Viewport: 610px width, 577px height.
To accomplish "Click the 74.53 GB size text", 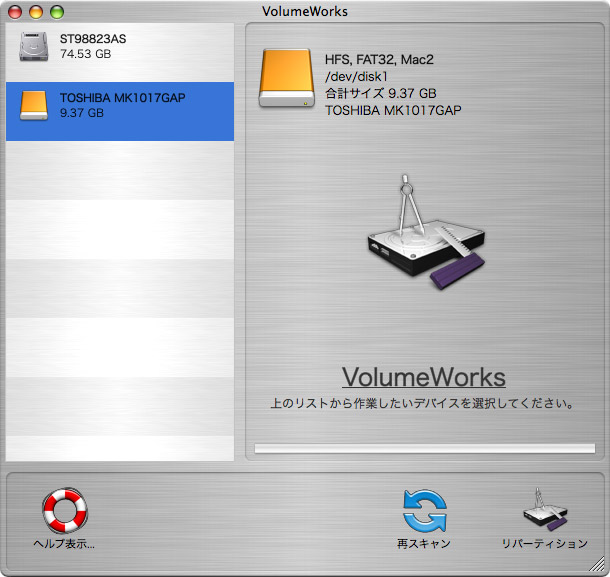I will point(86,54).
